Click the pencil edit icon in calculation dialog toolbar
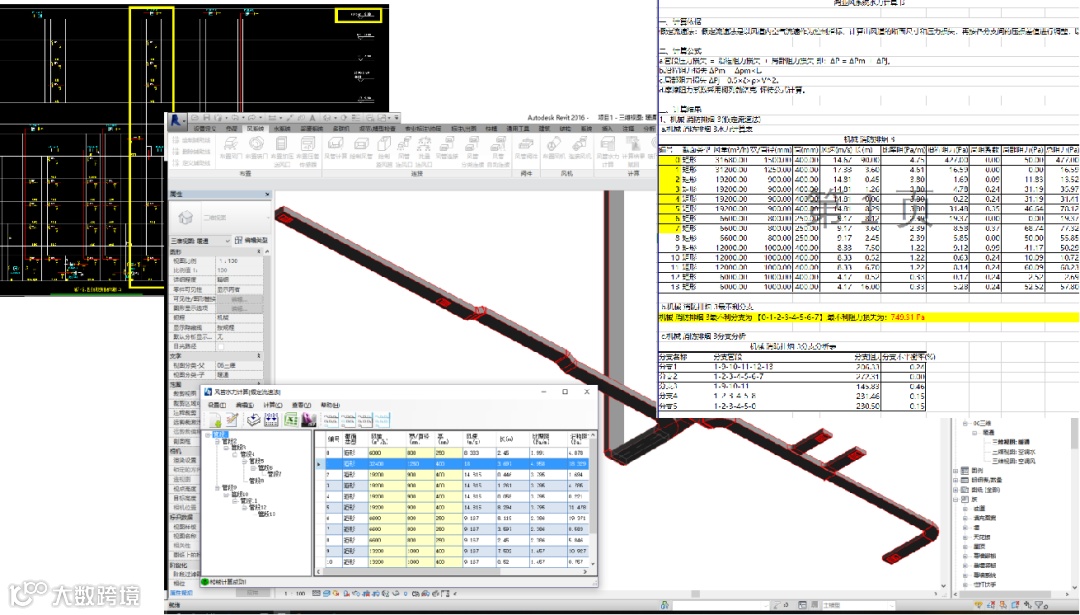1080x615 pixels. click(x=231, y=419)
